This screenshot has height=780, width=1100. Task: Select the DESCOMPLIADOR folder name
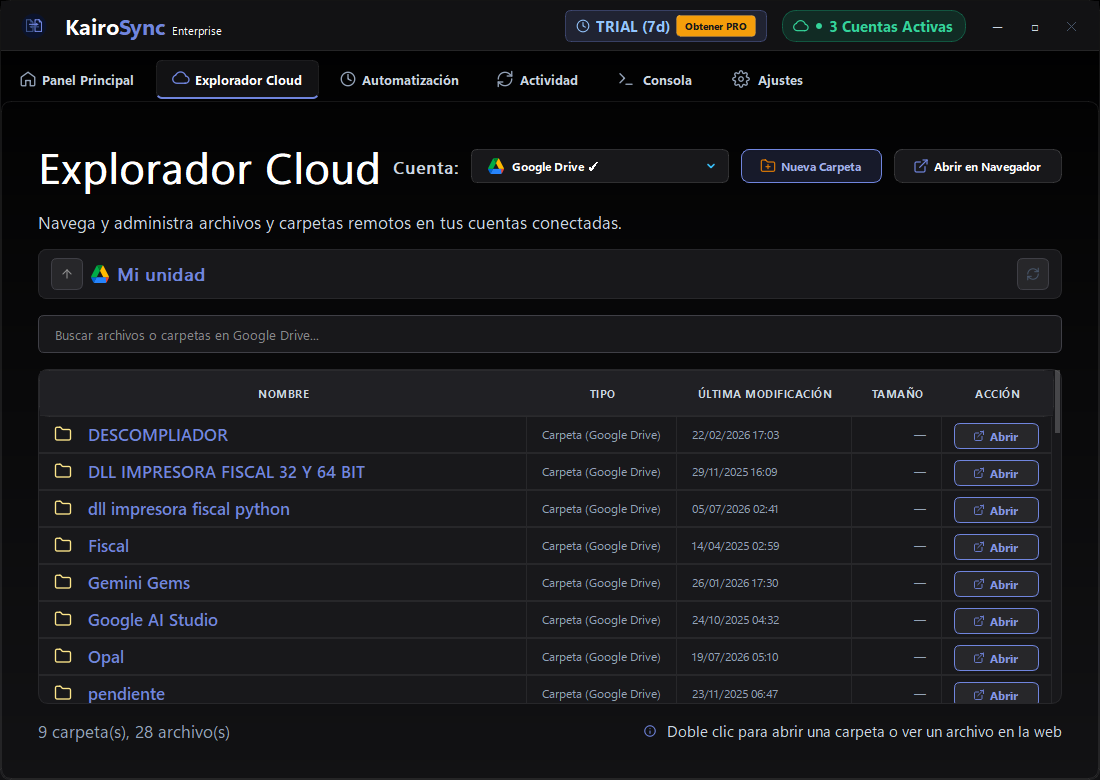click(x=158, y=435)
